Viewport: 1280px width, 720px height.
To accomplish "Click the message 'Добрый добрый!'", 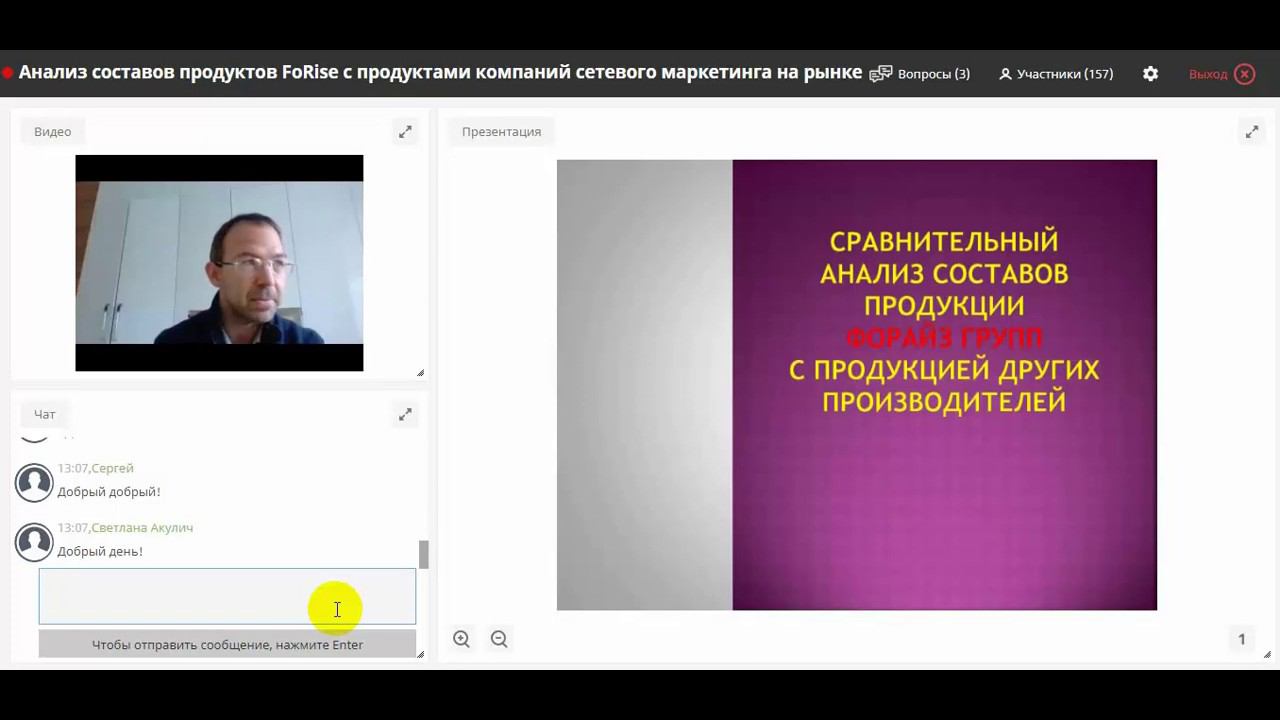I will click(x=108, y=492).
